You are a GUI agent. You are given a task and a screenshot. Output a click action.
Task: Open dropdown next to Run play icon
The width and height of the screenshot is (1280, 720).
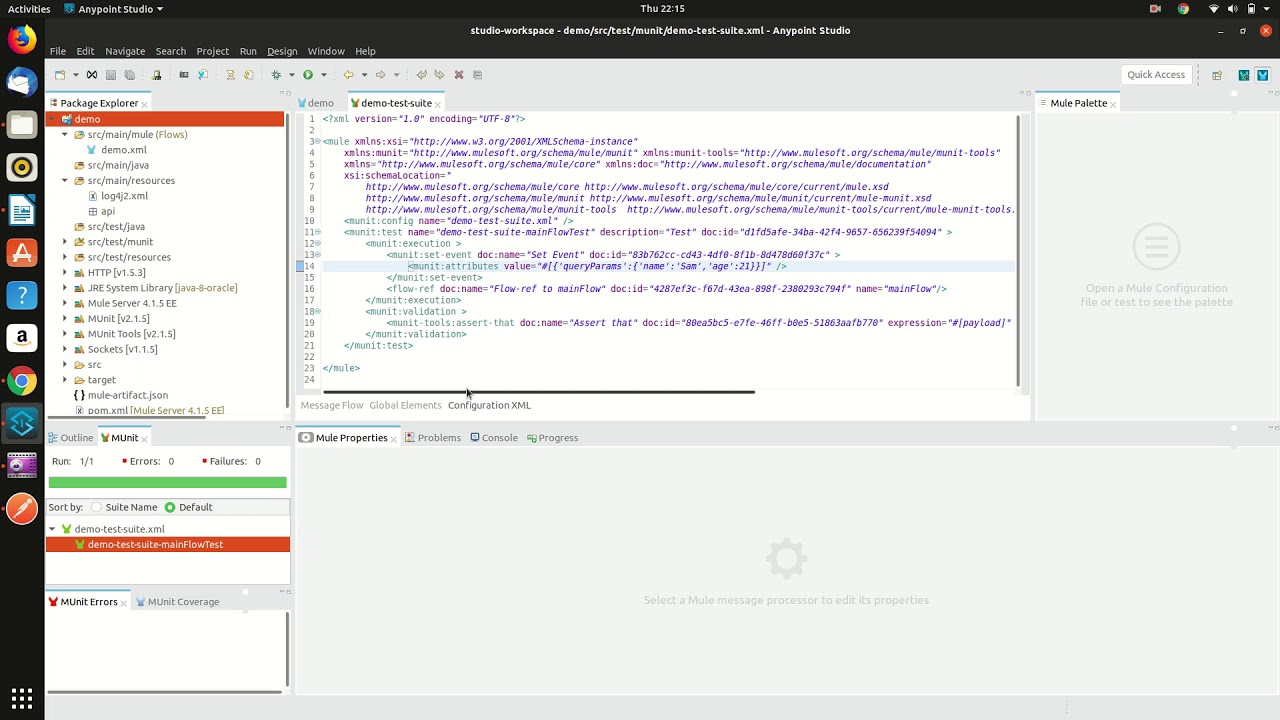(x=323, y=75)
